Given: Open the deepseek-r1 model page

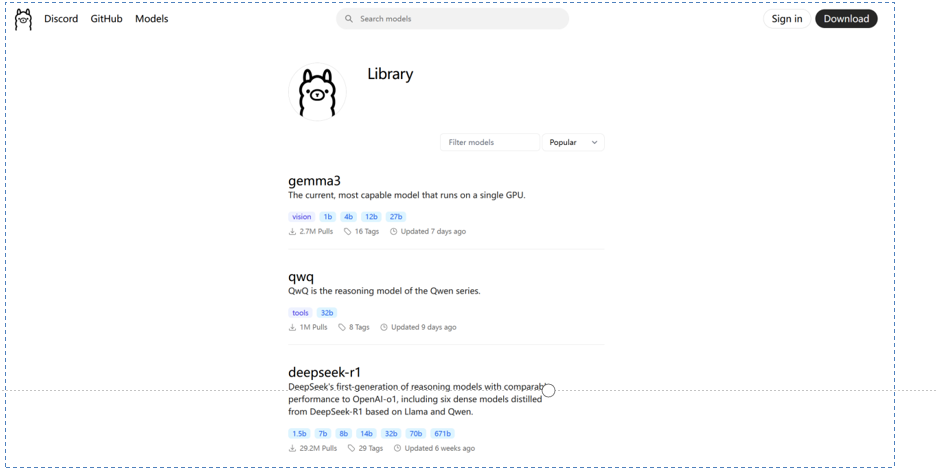Looking at the screenshot, I should point(325,373).
